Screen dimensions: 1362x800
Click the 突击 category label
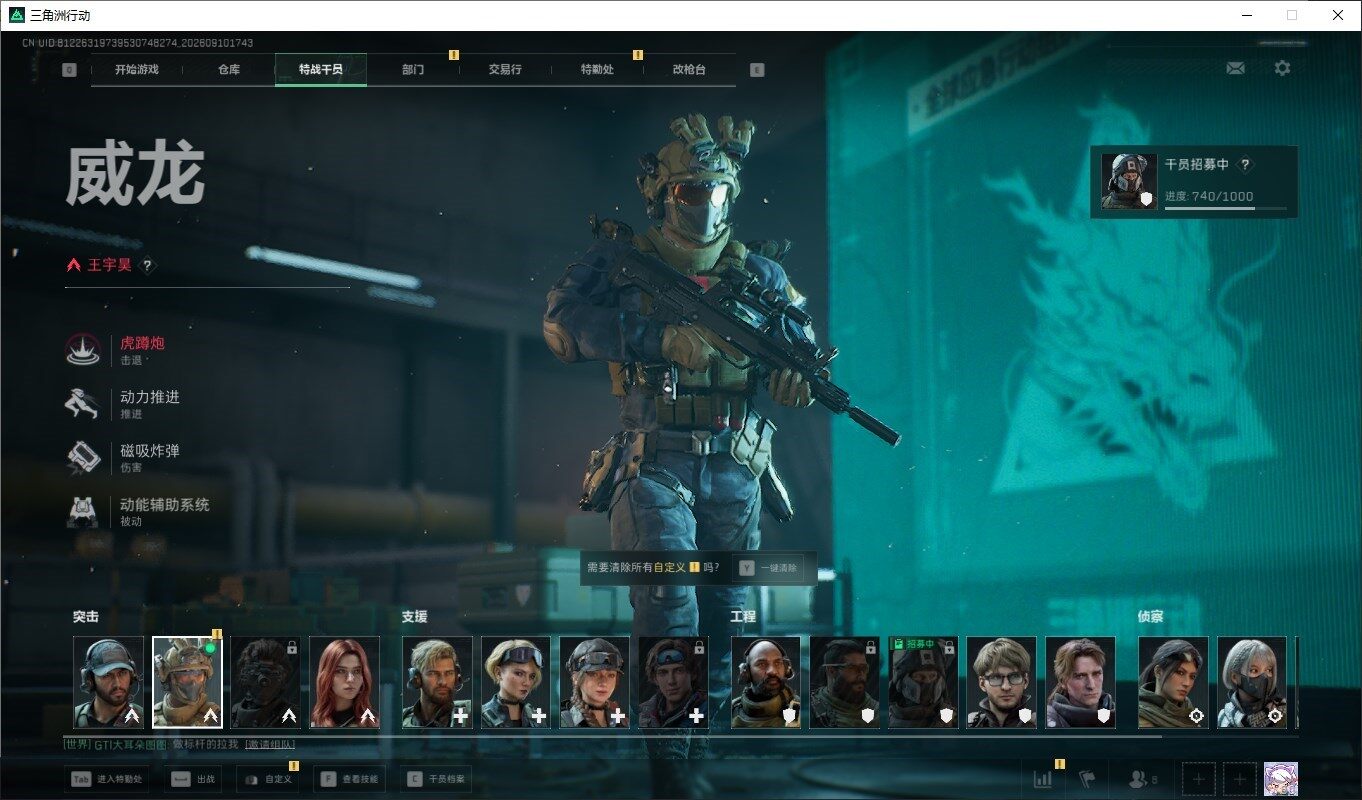click(x=86, y=617)
